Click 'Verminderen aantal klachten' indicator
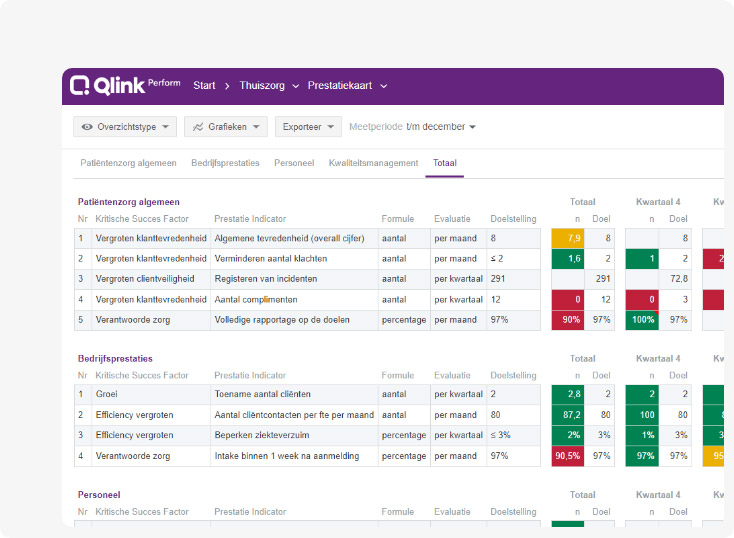 [271, 259]
